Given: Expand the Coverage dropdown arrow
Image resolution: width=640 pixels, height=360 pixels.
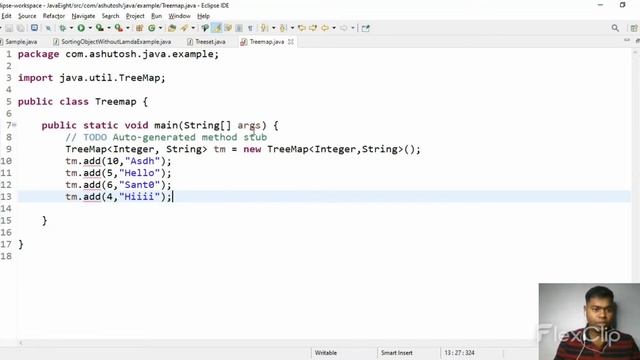Looking at the screenshot, I should pos(109,28).
